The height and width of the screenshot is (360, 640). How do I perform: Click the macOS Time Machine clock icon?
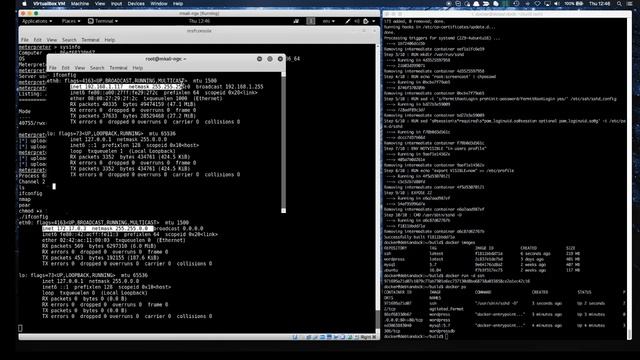tap(516, 4)
